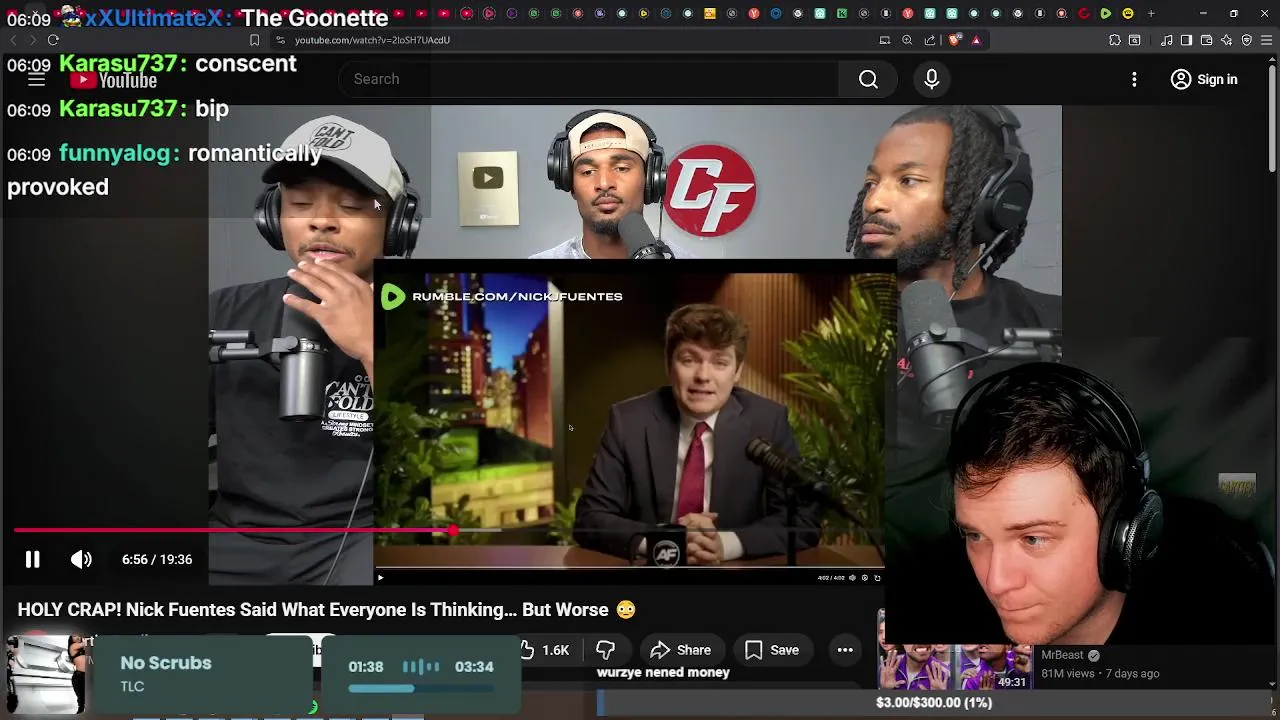Pause the YouTube video
This screenshot has height=720, width=1280.
(32, 559)
